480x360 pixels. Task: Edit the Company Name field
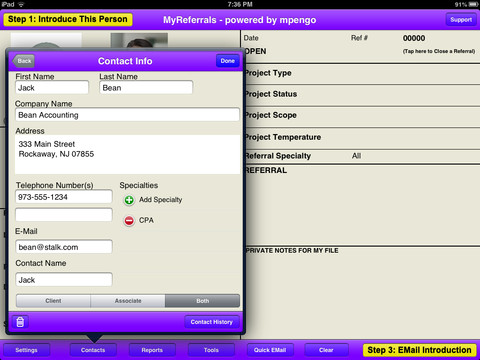[127, 115]
